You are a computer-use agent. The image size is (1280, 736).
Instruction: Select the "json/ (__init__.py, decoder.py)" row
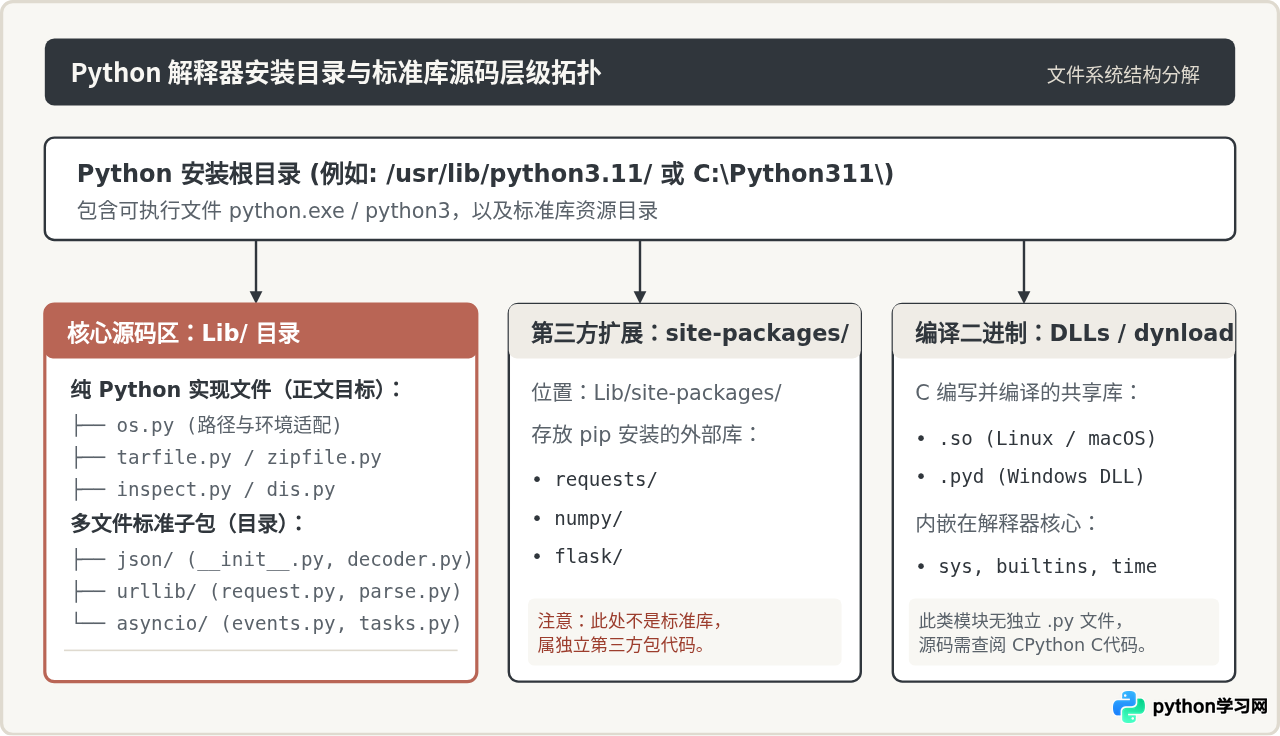[272, 559]
